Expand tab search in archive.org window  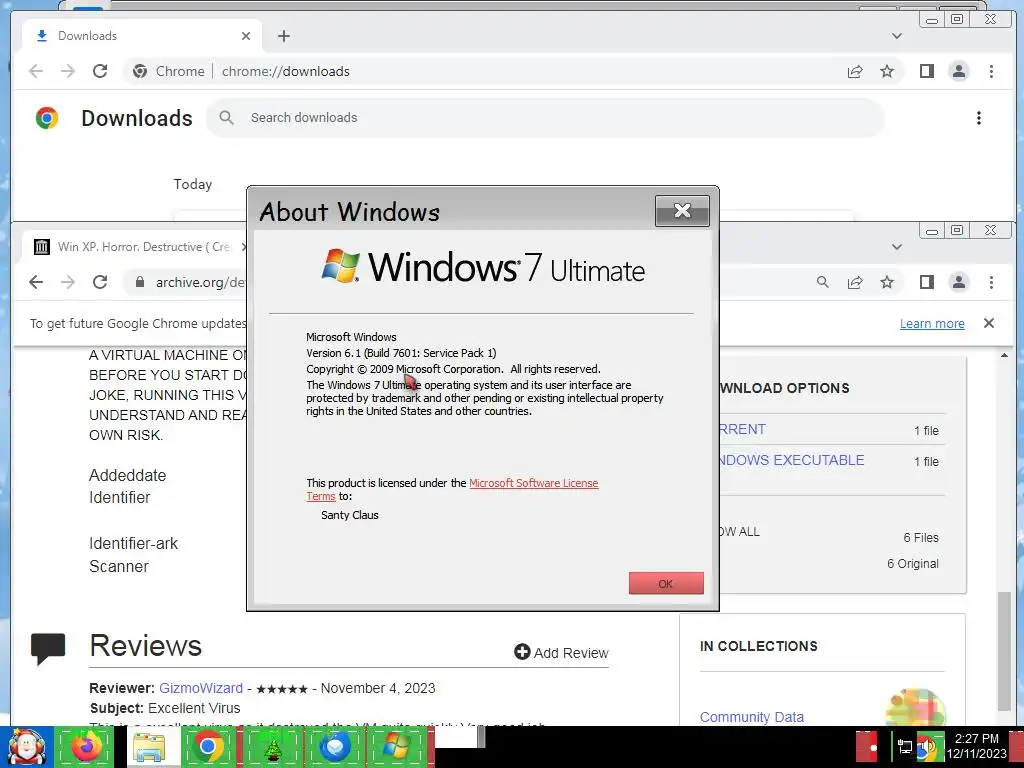(897, 247)
